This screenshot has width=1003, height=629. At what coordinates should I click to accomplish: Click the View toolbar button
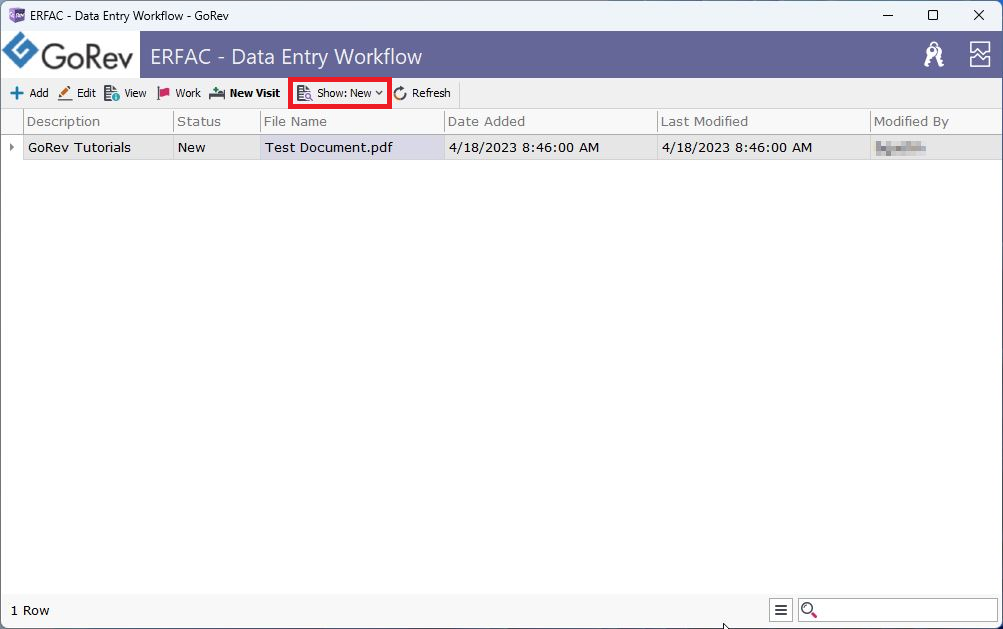(125, 93)
